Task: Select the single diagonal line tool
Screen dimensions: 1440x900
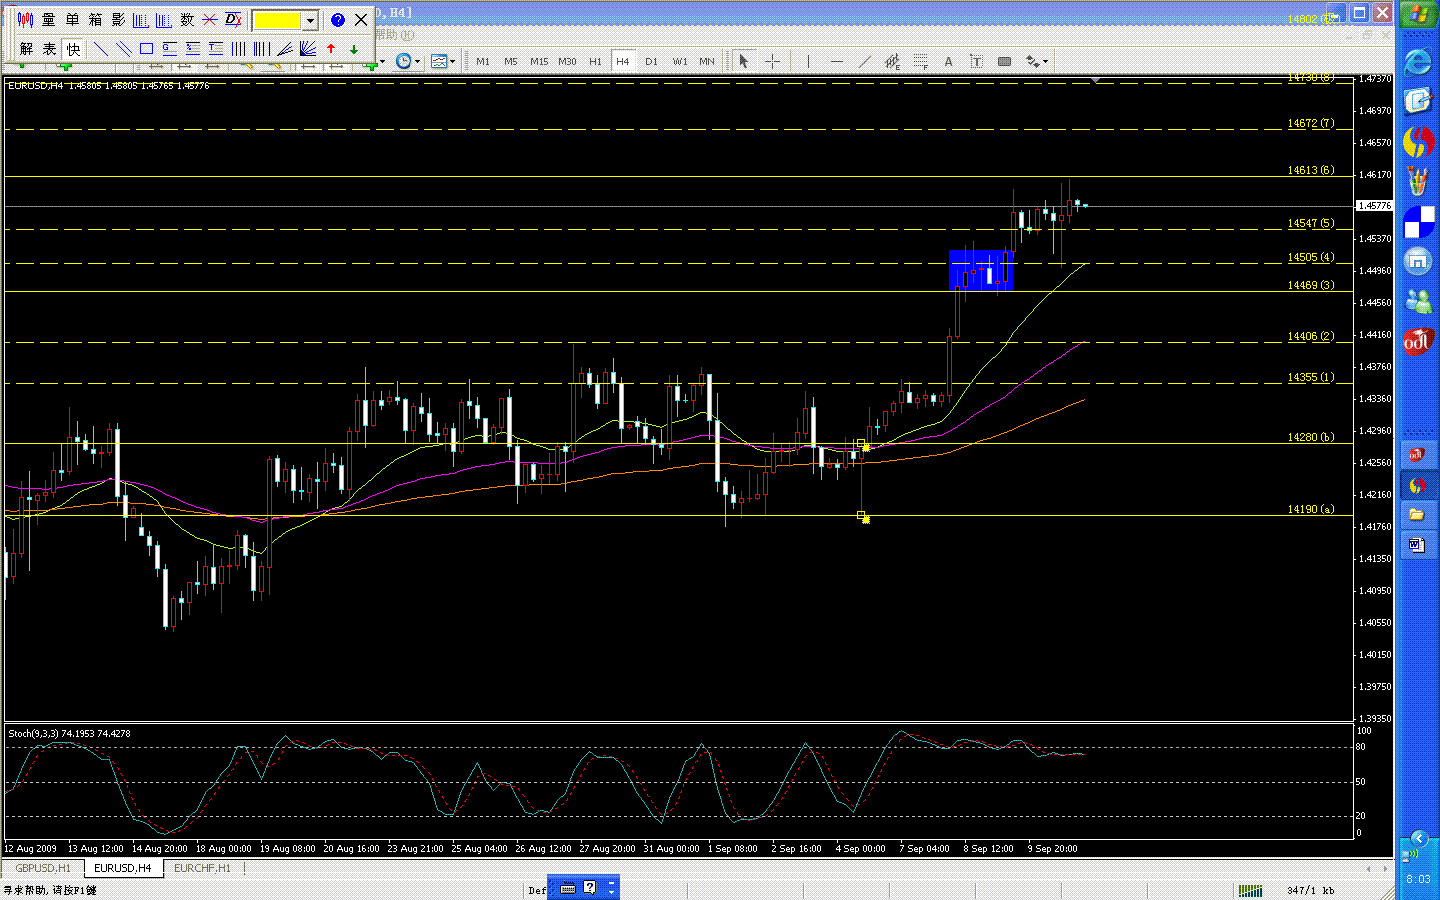Action: (x=100, y=48)
